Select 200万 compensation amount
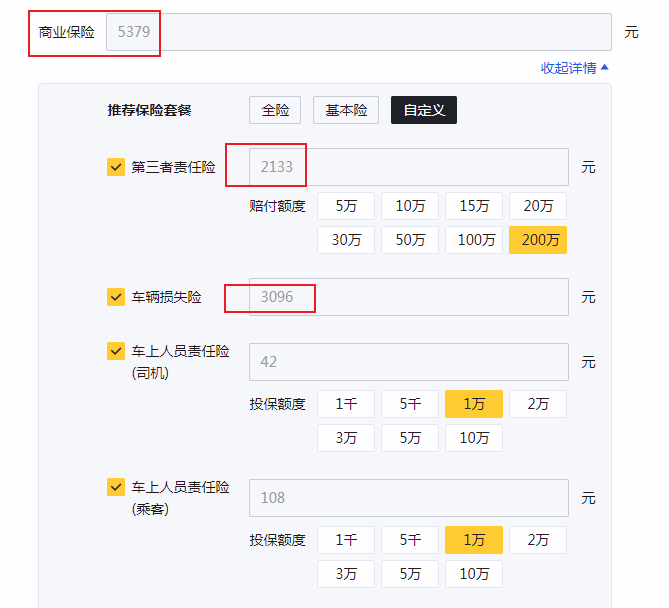The width and height of the screenshot is (669, 608). 538,240
